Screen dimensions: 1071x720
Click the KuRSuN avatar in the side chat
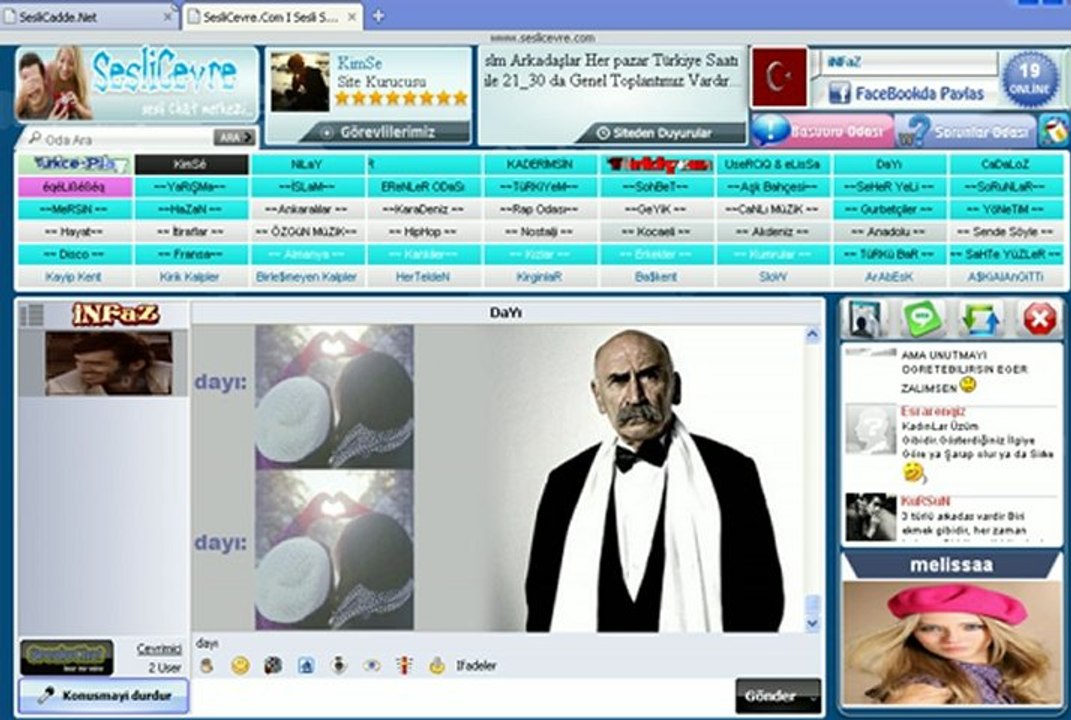tap(870, 516)
